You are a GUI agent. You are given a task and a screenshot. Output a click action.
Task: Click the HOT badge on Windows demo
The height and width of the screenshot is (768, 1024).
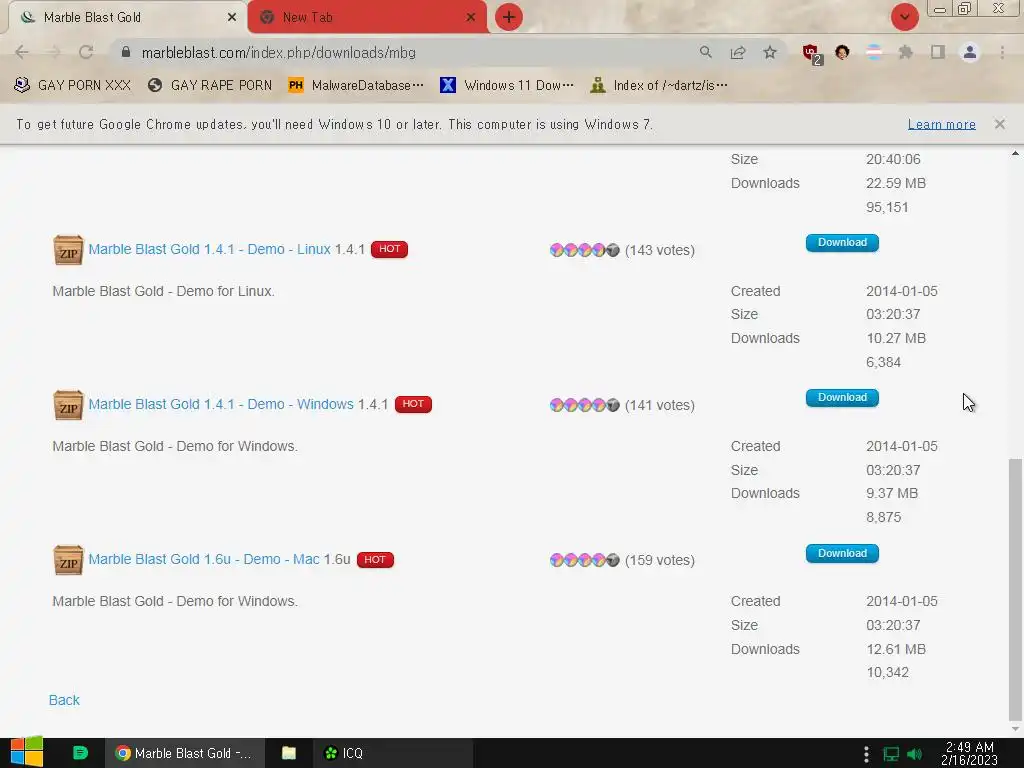coord(413,404)
